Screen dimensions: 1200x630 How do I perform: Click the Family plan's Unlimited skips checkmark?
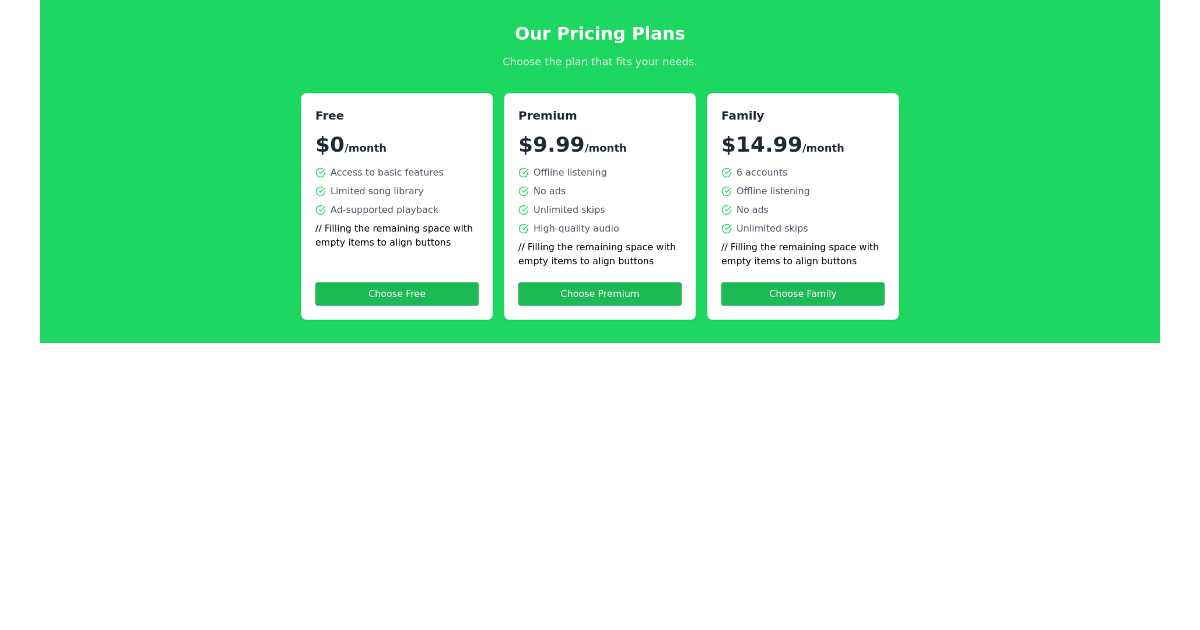[727, 229]
